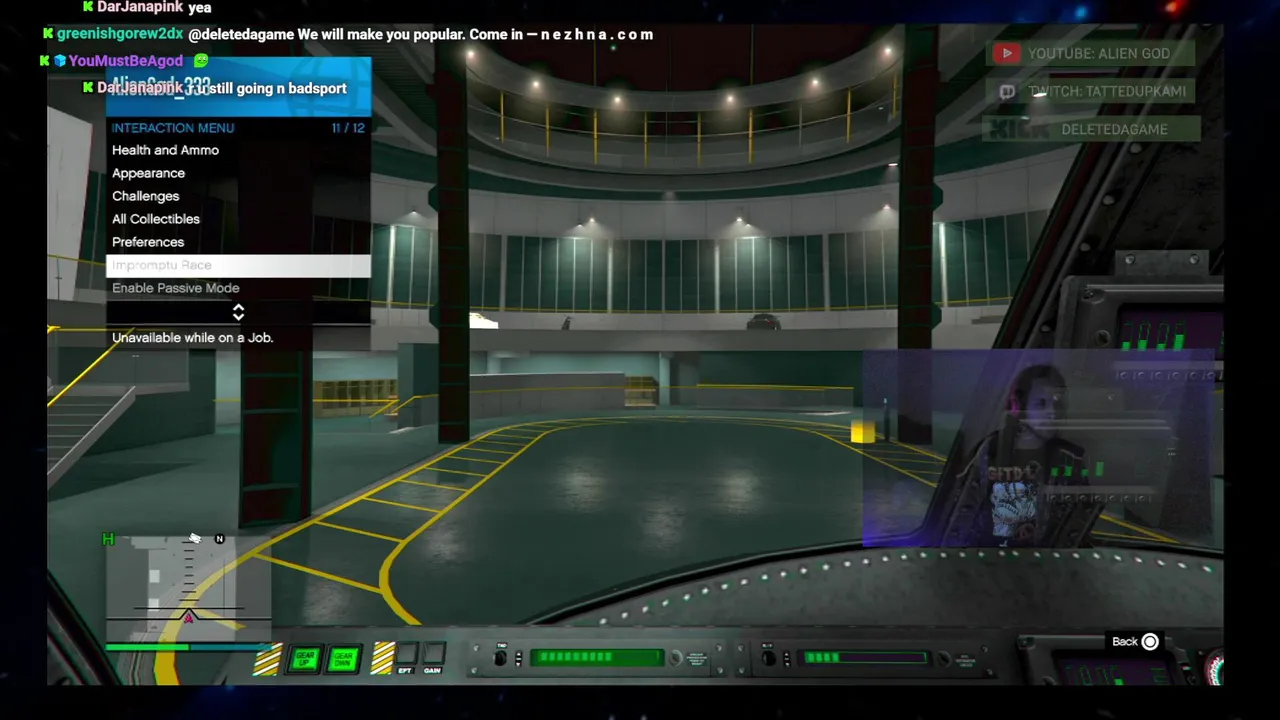Click Kick badge next to greenishgorew2dx

point(47,34)
